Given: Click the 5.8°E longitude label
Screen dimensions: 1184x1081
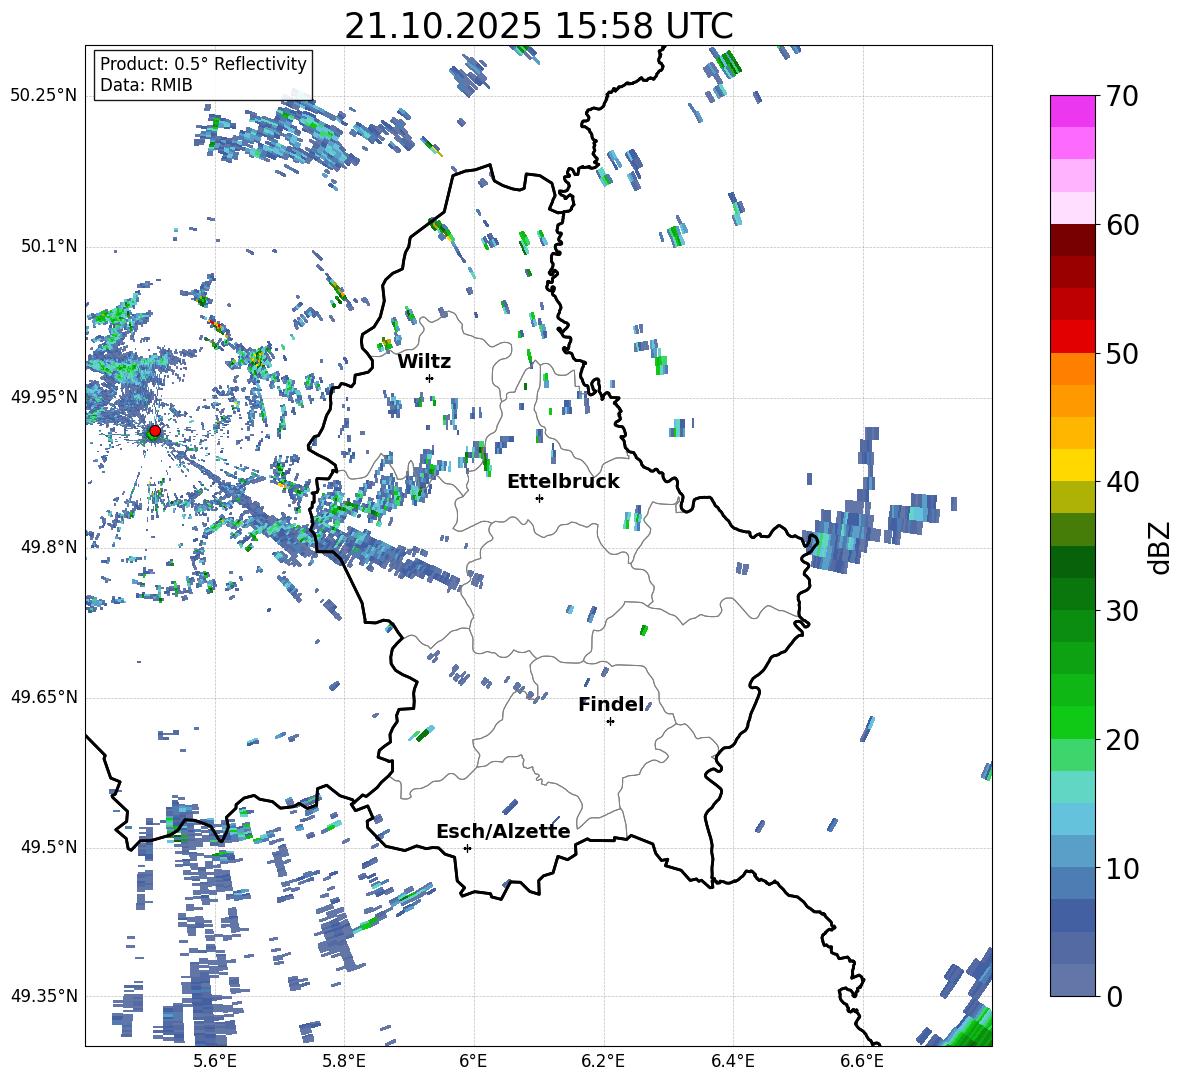Looking at the screenshot, I should pos(344,1061).
